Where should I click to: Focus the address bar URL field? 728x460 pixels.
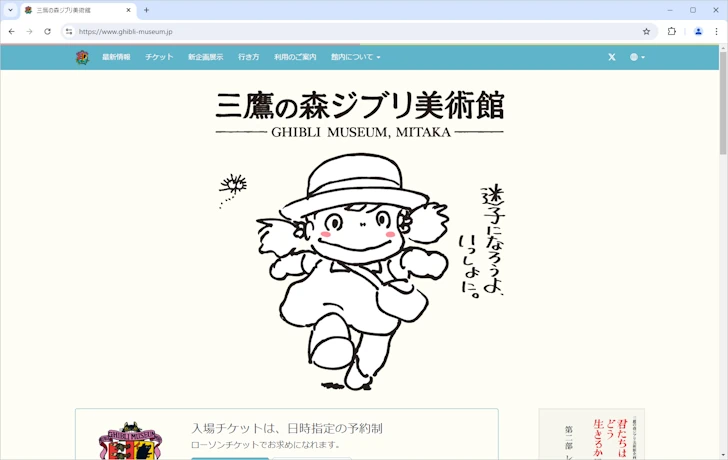coord(358,32)
